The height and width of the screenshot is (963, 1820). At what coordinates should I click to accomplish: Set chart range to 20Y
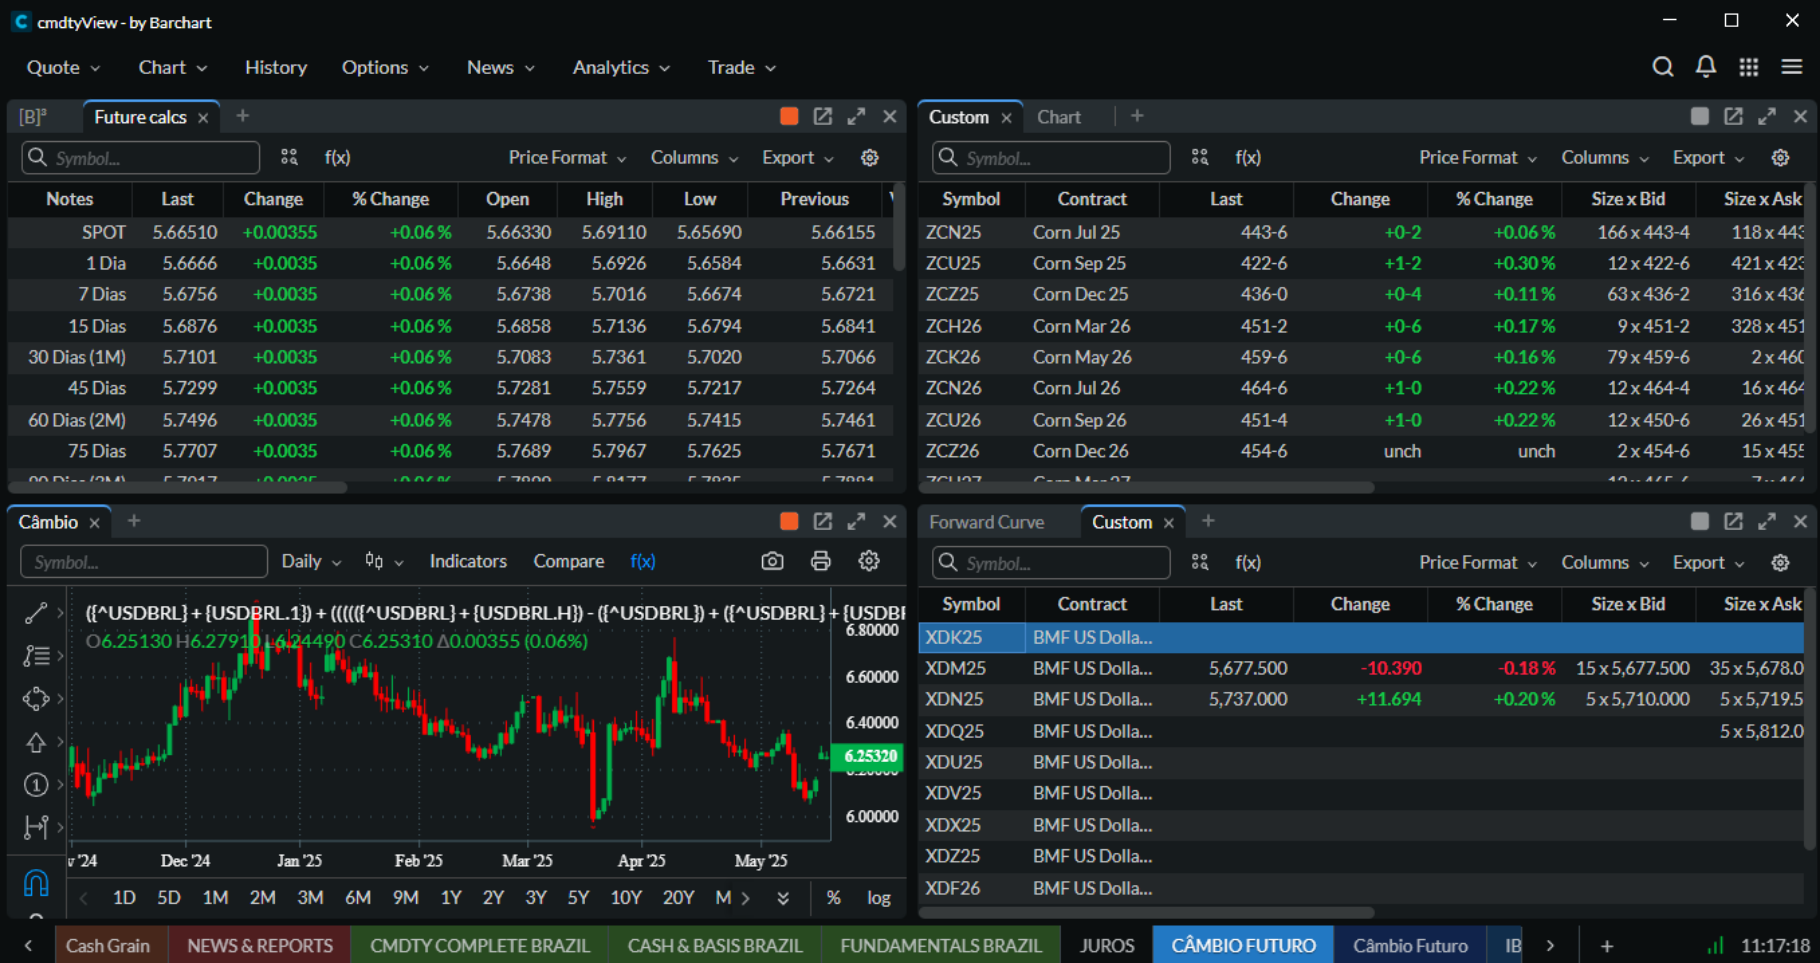(678, 897)
